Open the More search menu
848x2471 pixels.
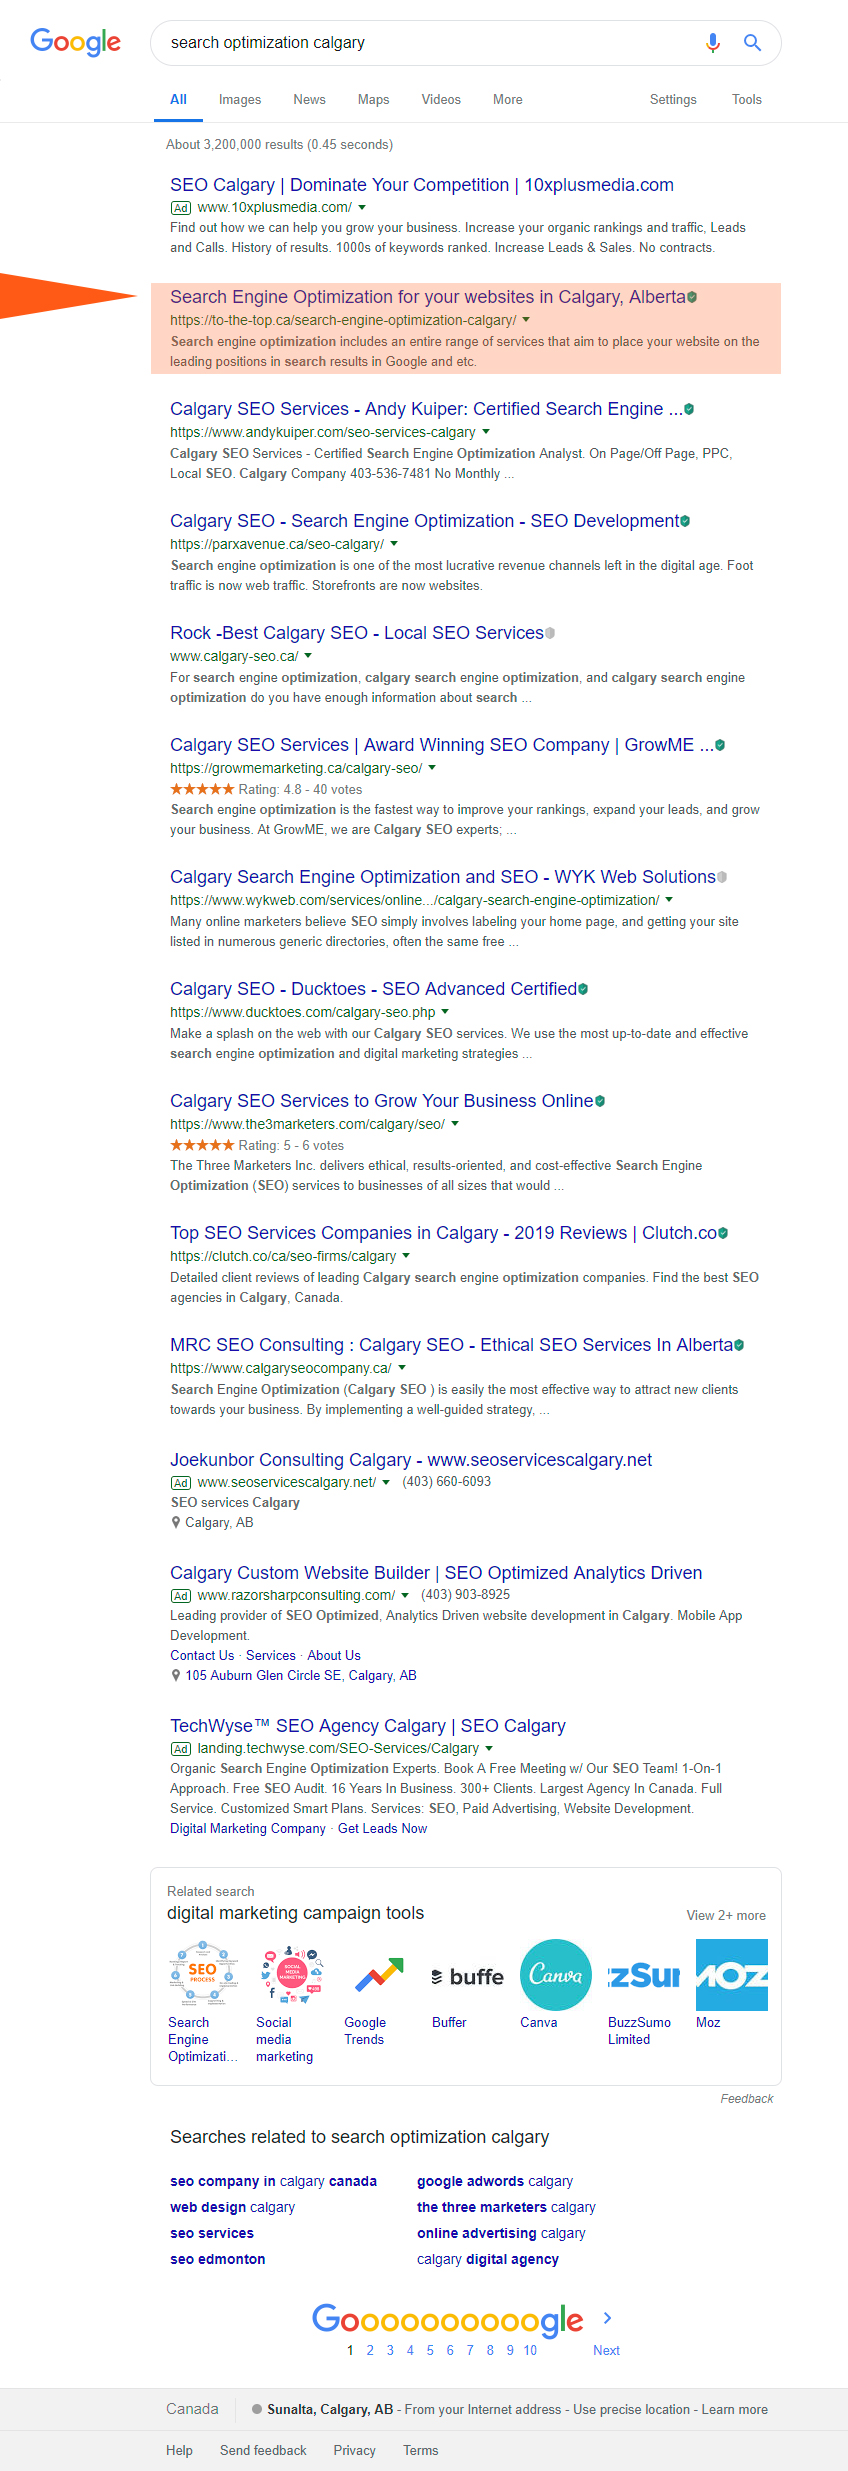click(x=507, y=100)
